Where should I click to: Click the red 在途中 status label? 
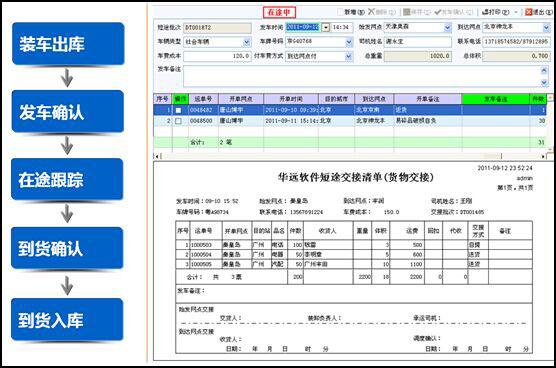click(x=279, y=12)
